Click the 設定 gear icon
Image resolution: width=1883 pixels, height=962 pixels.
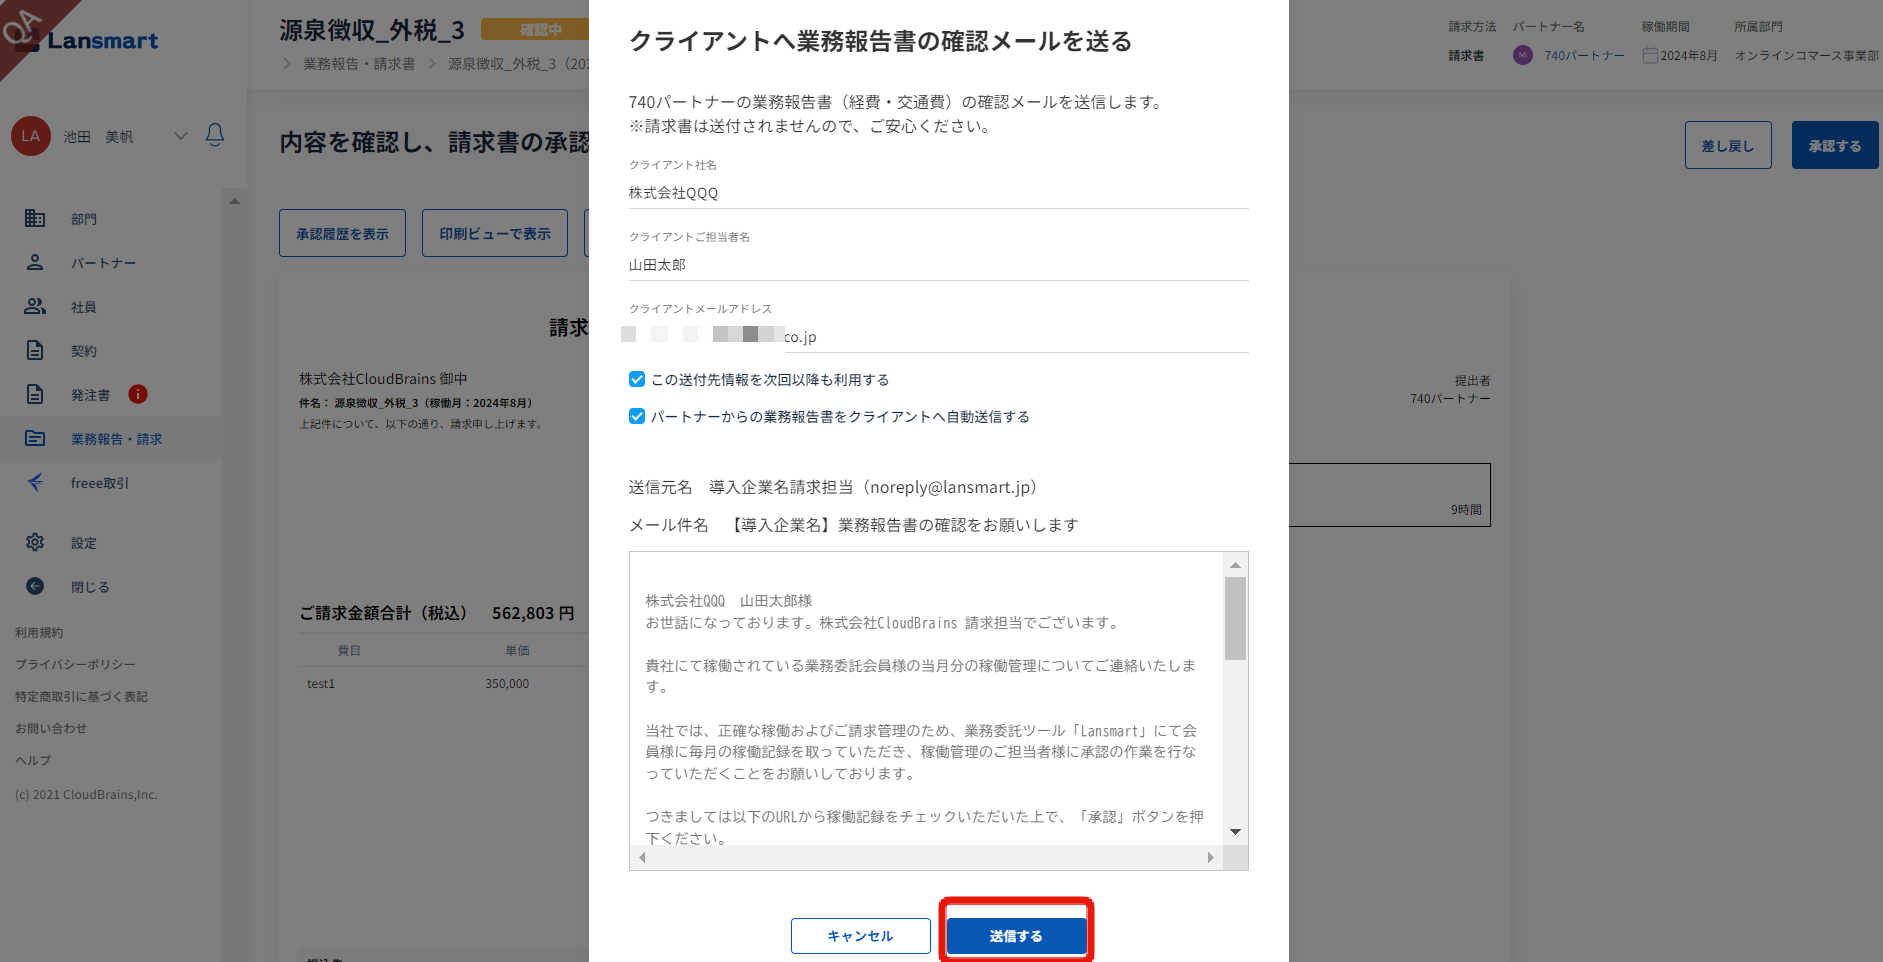(35, 542)
